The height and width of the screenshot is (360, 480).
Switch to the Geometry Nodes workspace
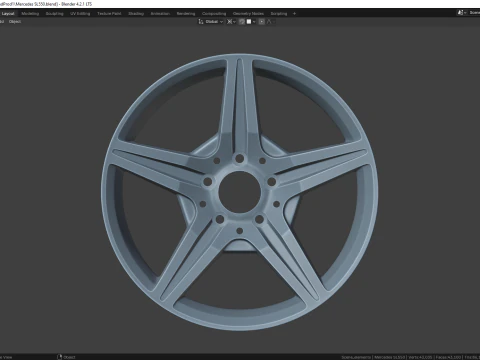tap(248, 14)
